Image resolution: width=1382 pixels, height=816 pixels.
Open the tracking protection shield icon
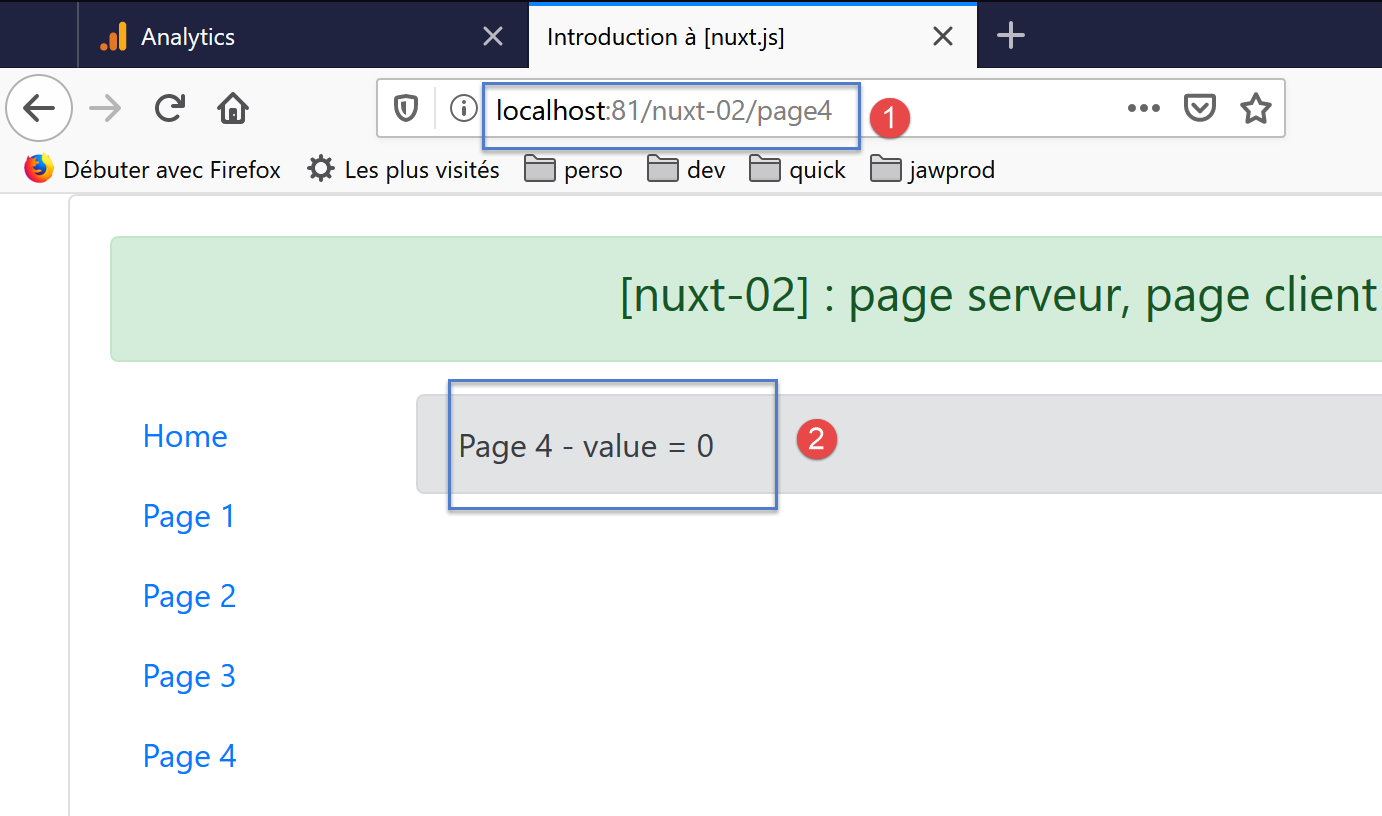pos(406,109)
